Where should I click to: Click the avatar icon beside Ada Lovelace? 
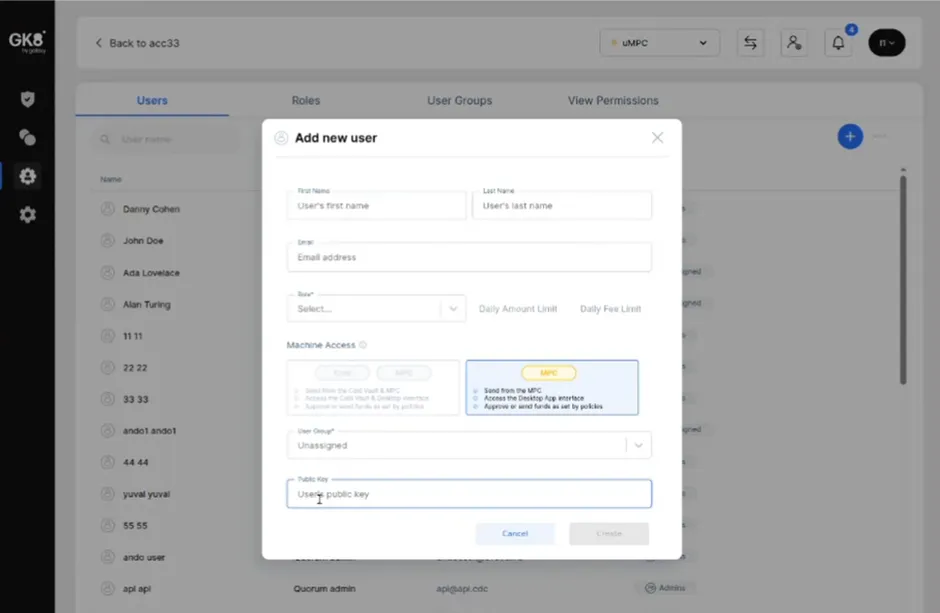[107, 273]
